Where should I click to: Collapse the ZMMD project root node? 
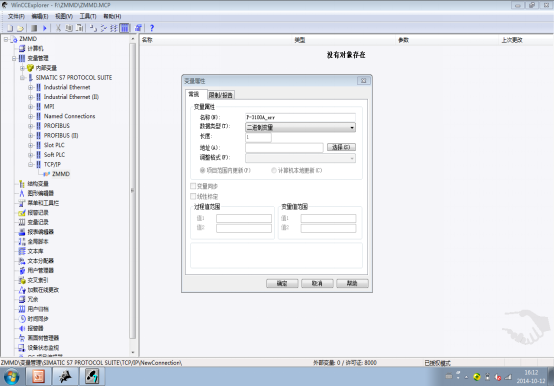click(x=6, y=39)
